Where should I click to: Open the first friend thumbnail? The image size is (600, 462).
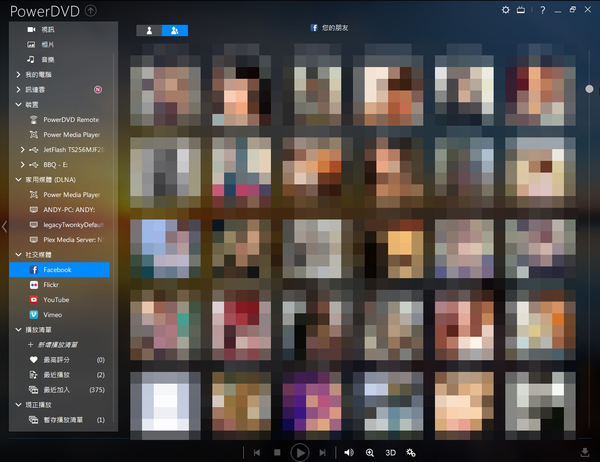pos(160,83)
